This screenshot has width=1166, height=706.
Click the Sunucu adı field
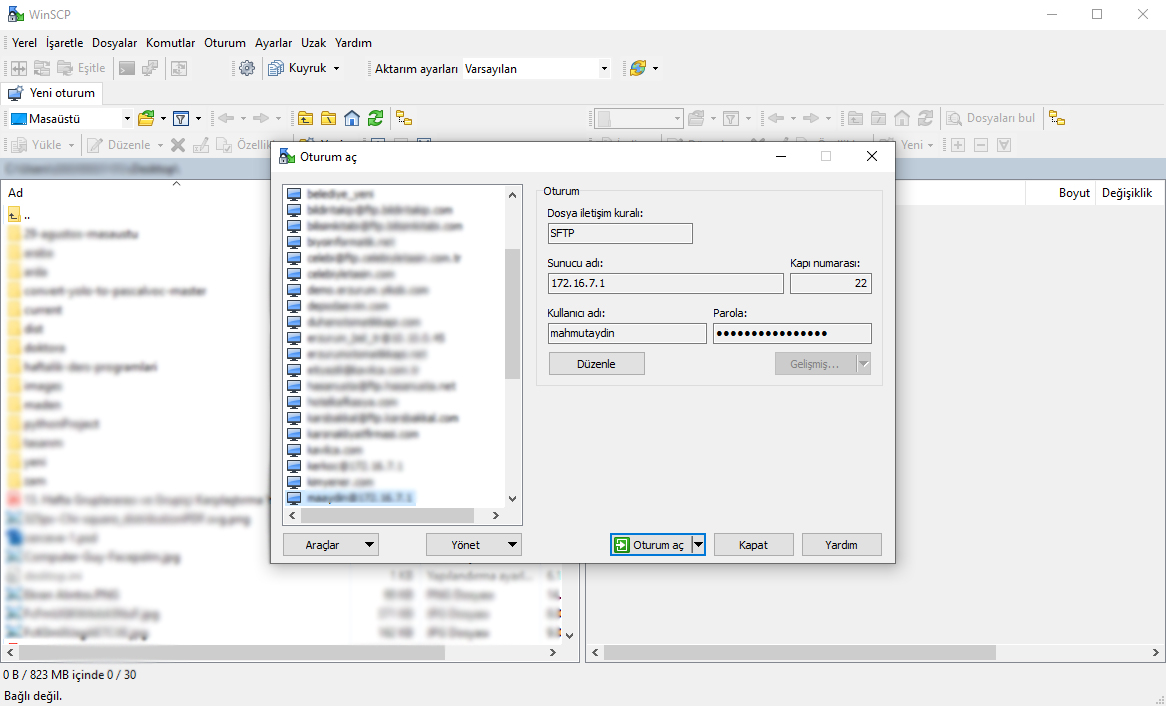[x=666, y=283]
